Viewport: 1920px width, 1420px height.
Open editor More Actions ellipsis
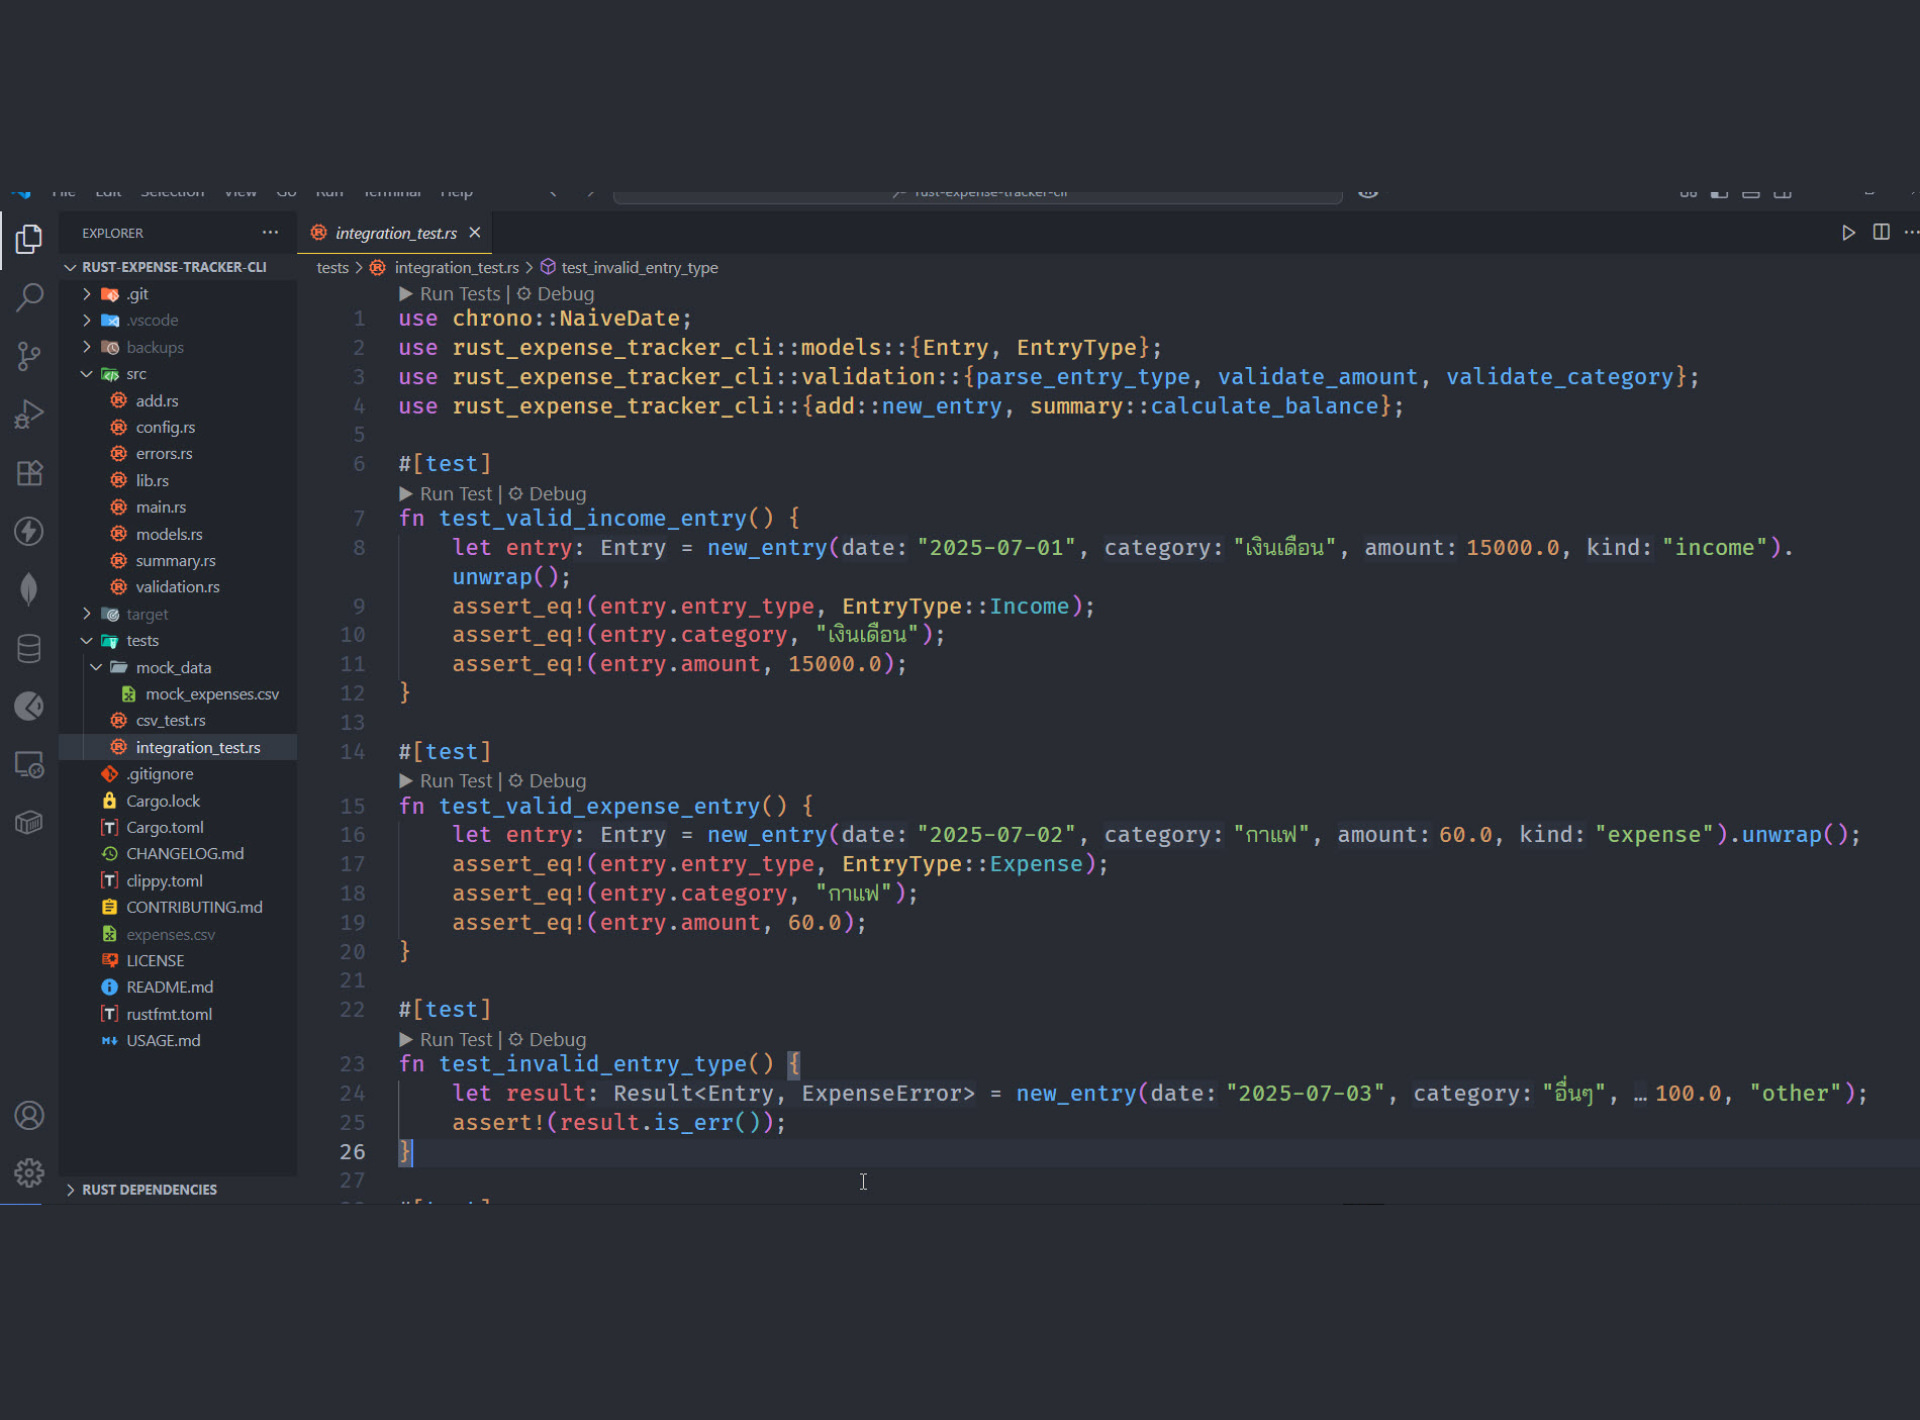point(1911,232)
